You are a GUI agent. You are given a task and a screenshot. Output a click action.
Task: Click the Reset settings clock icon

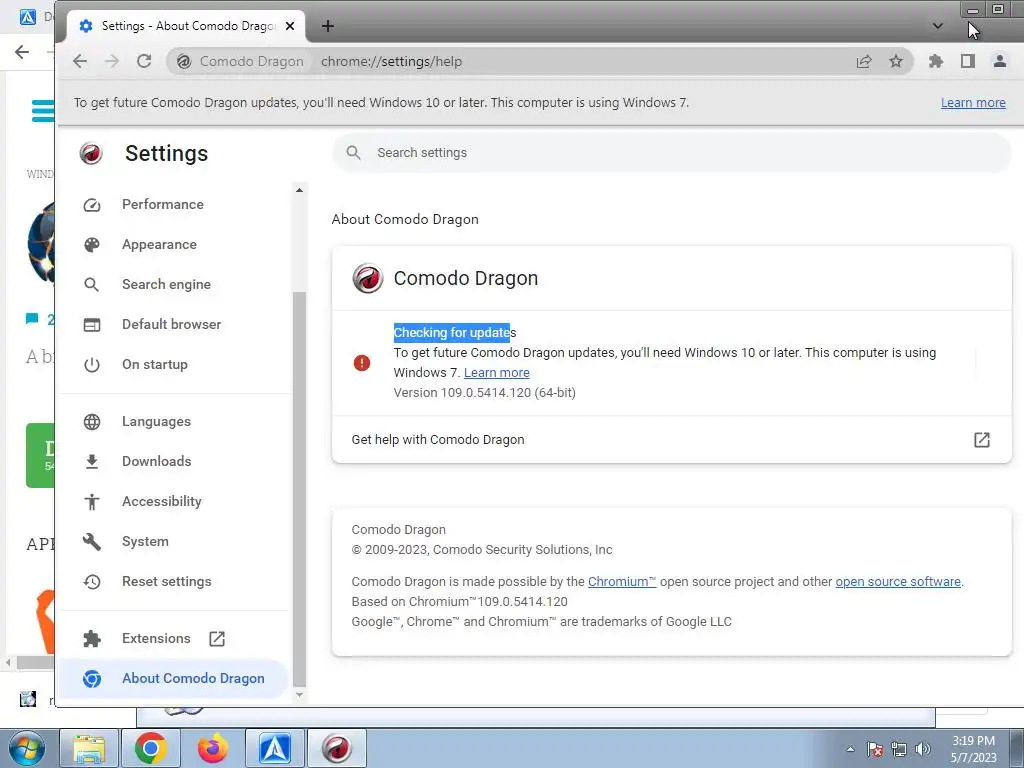tap(92, 581)
